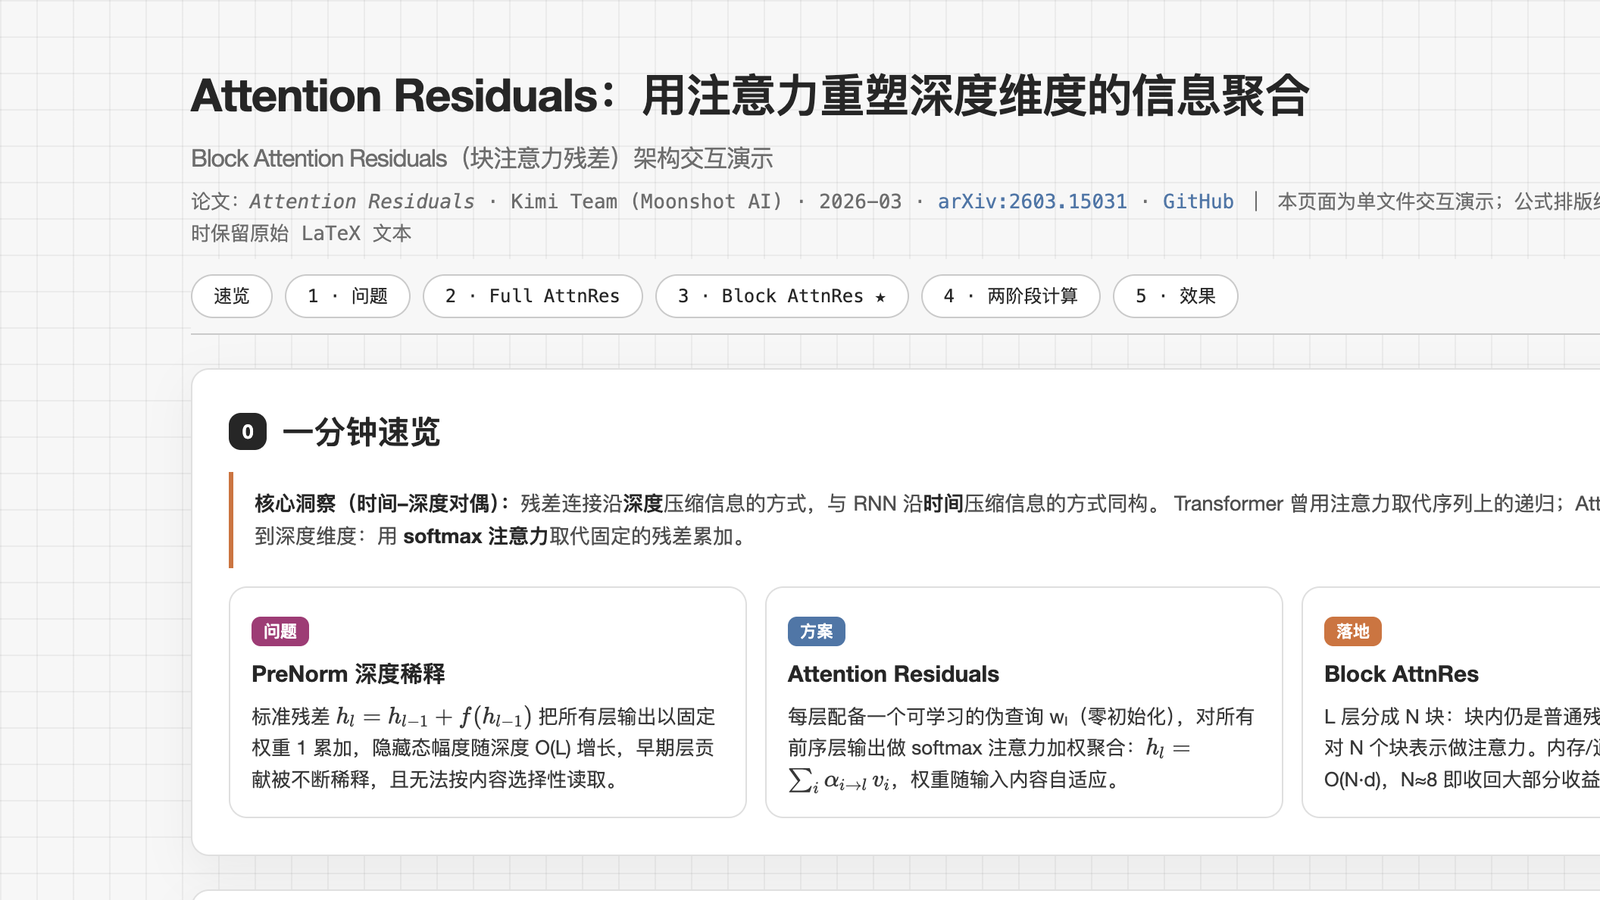Click the "一分钟速览" section heading
The image size is (1600, 900).
pyautogui.click(x=361, y=432)
